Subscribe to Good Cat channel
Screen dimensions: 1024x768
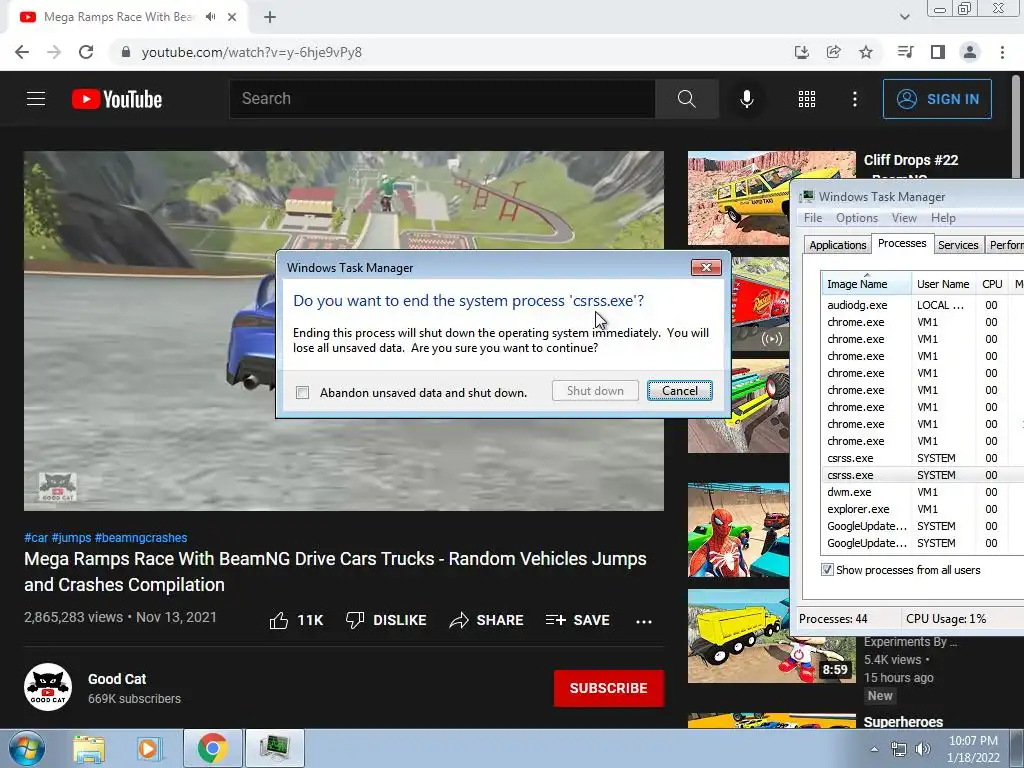point(609,688)
